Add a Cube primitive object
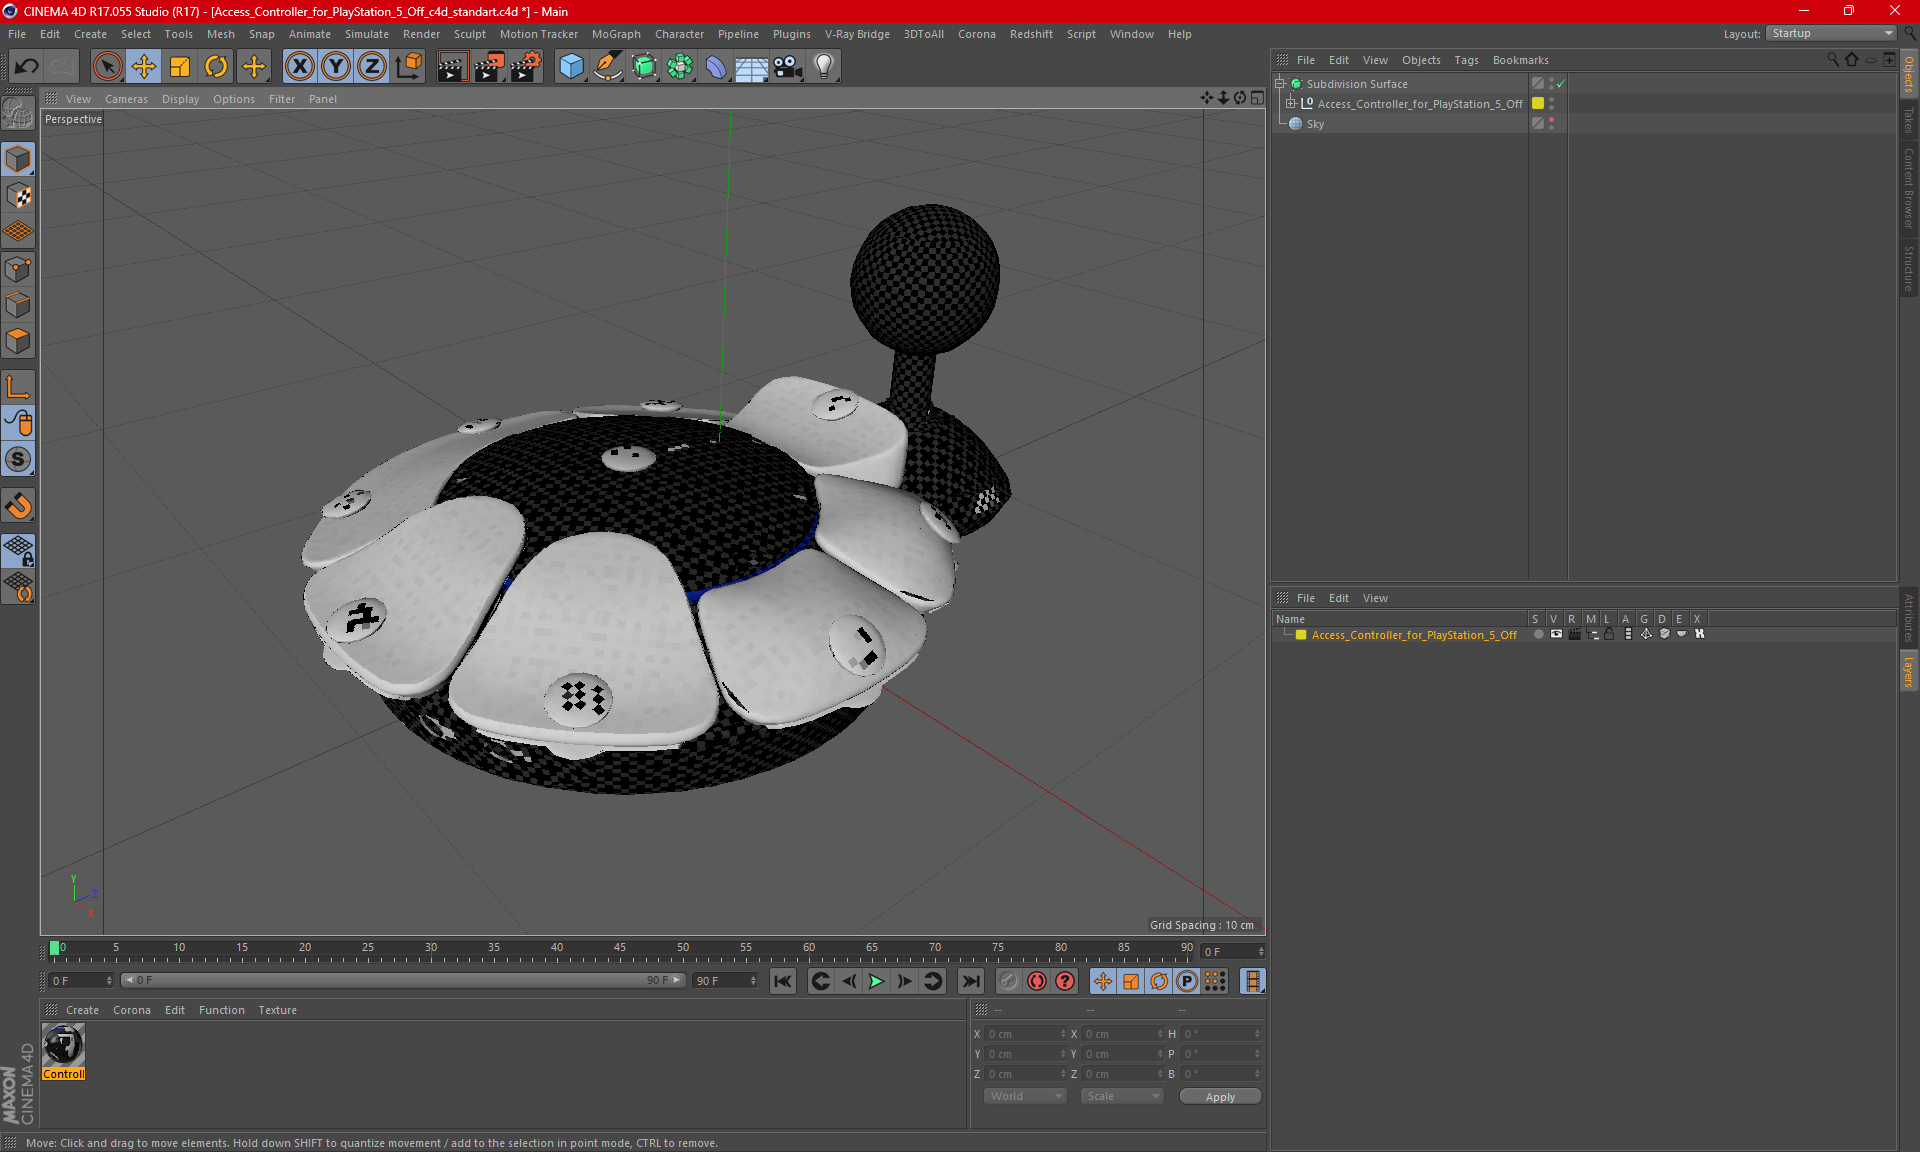Viewport: 1920px width, 1152px height. click(x=571, y=67)
